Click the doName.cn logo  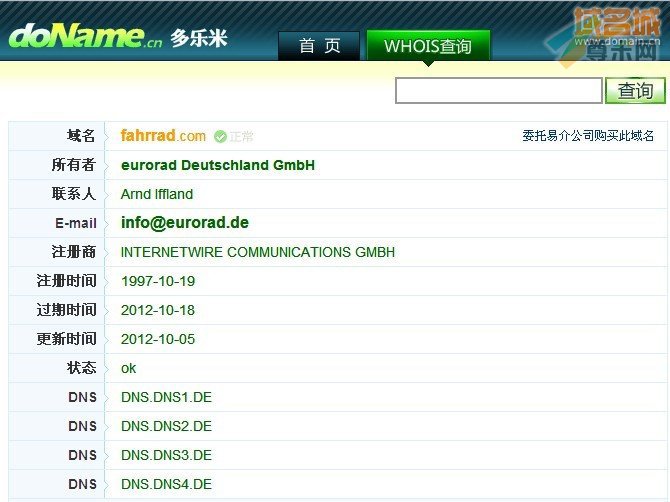[x=85, y=36]
